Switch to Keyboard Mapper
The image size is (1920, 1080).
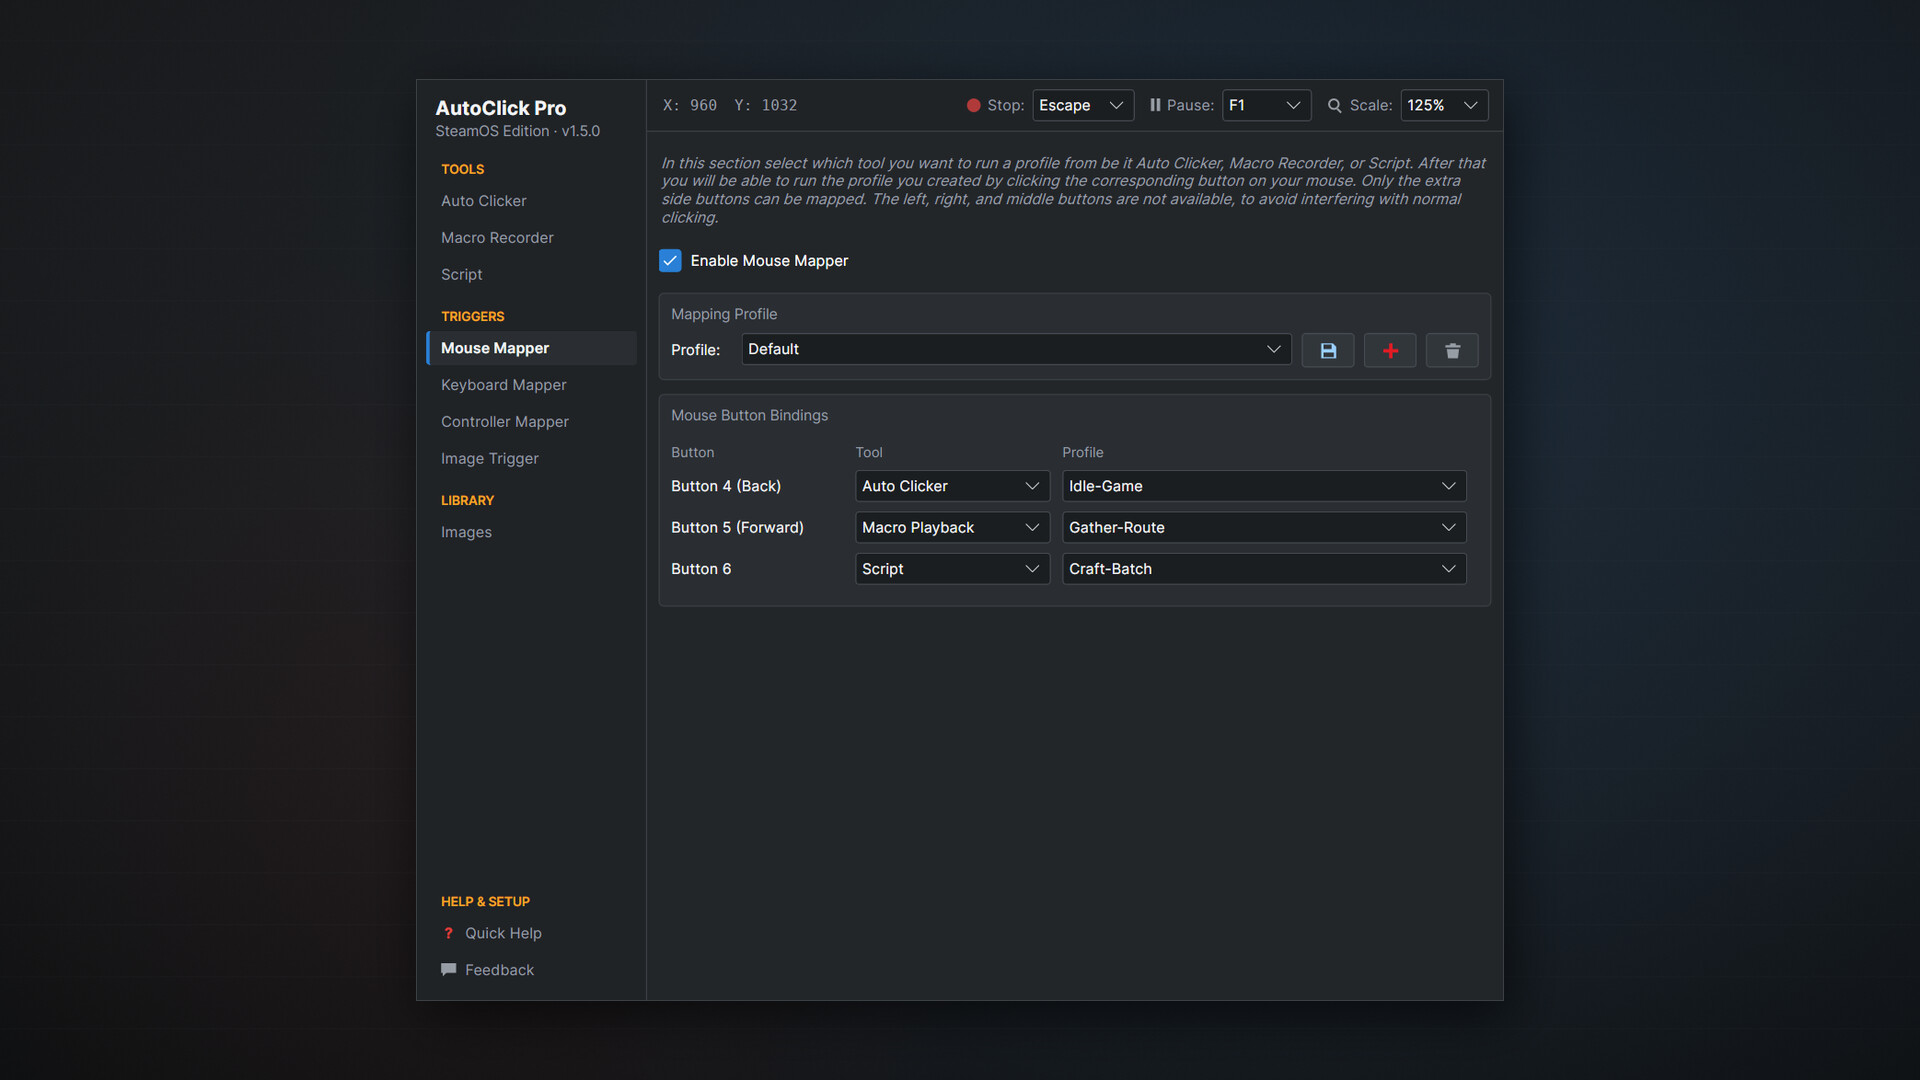coord(531,385)
